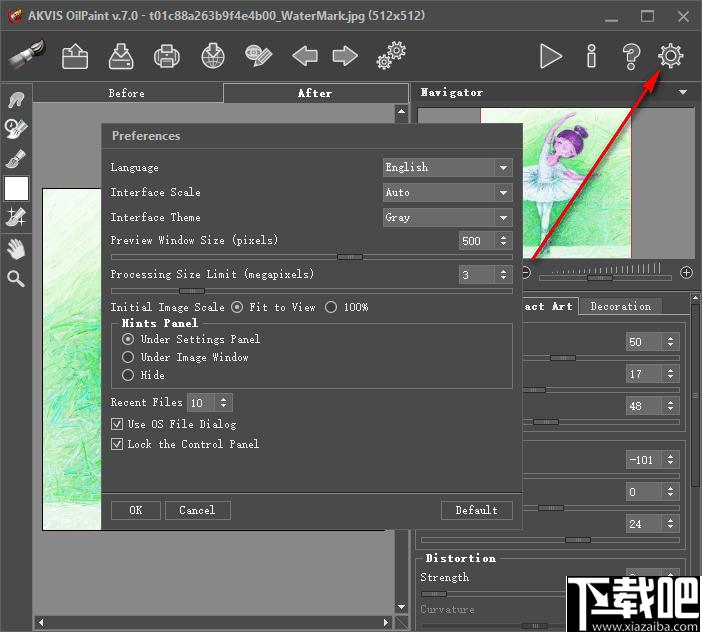Open an image file via toolbar
The height and width of the screenshot is (632, 702).
[75, 56]
